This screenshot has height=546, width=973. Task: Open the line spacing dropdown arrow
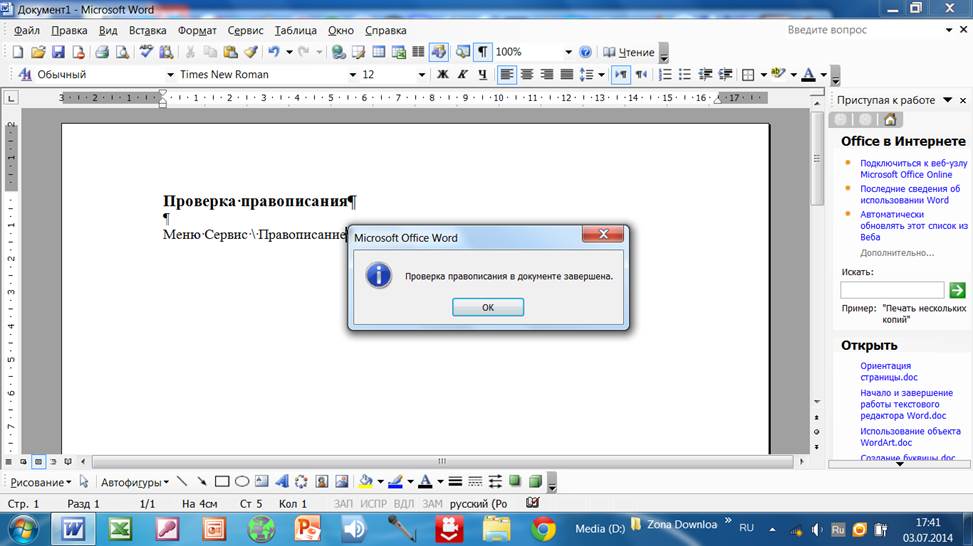[x=601, y=74]
